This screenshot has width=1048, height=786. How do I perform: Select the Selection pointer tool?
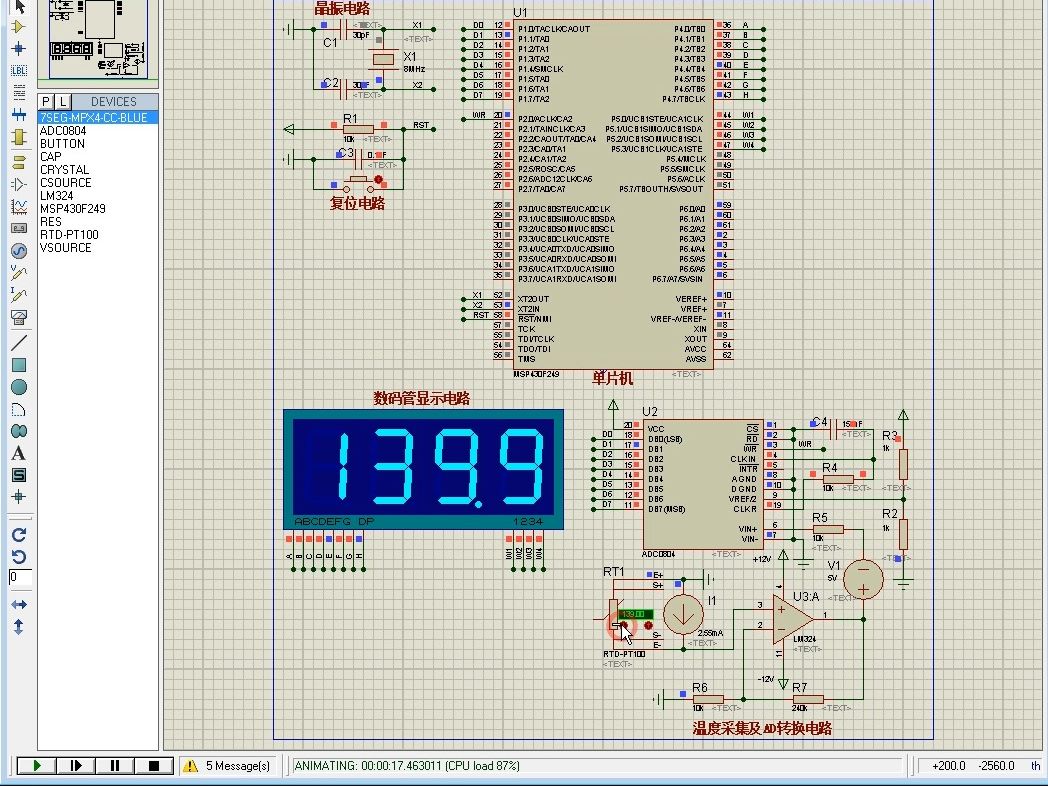tap(19, 8)
